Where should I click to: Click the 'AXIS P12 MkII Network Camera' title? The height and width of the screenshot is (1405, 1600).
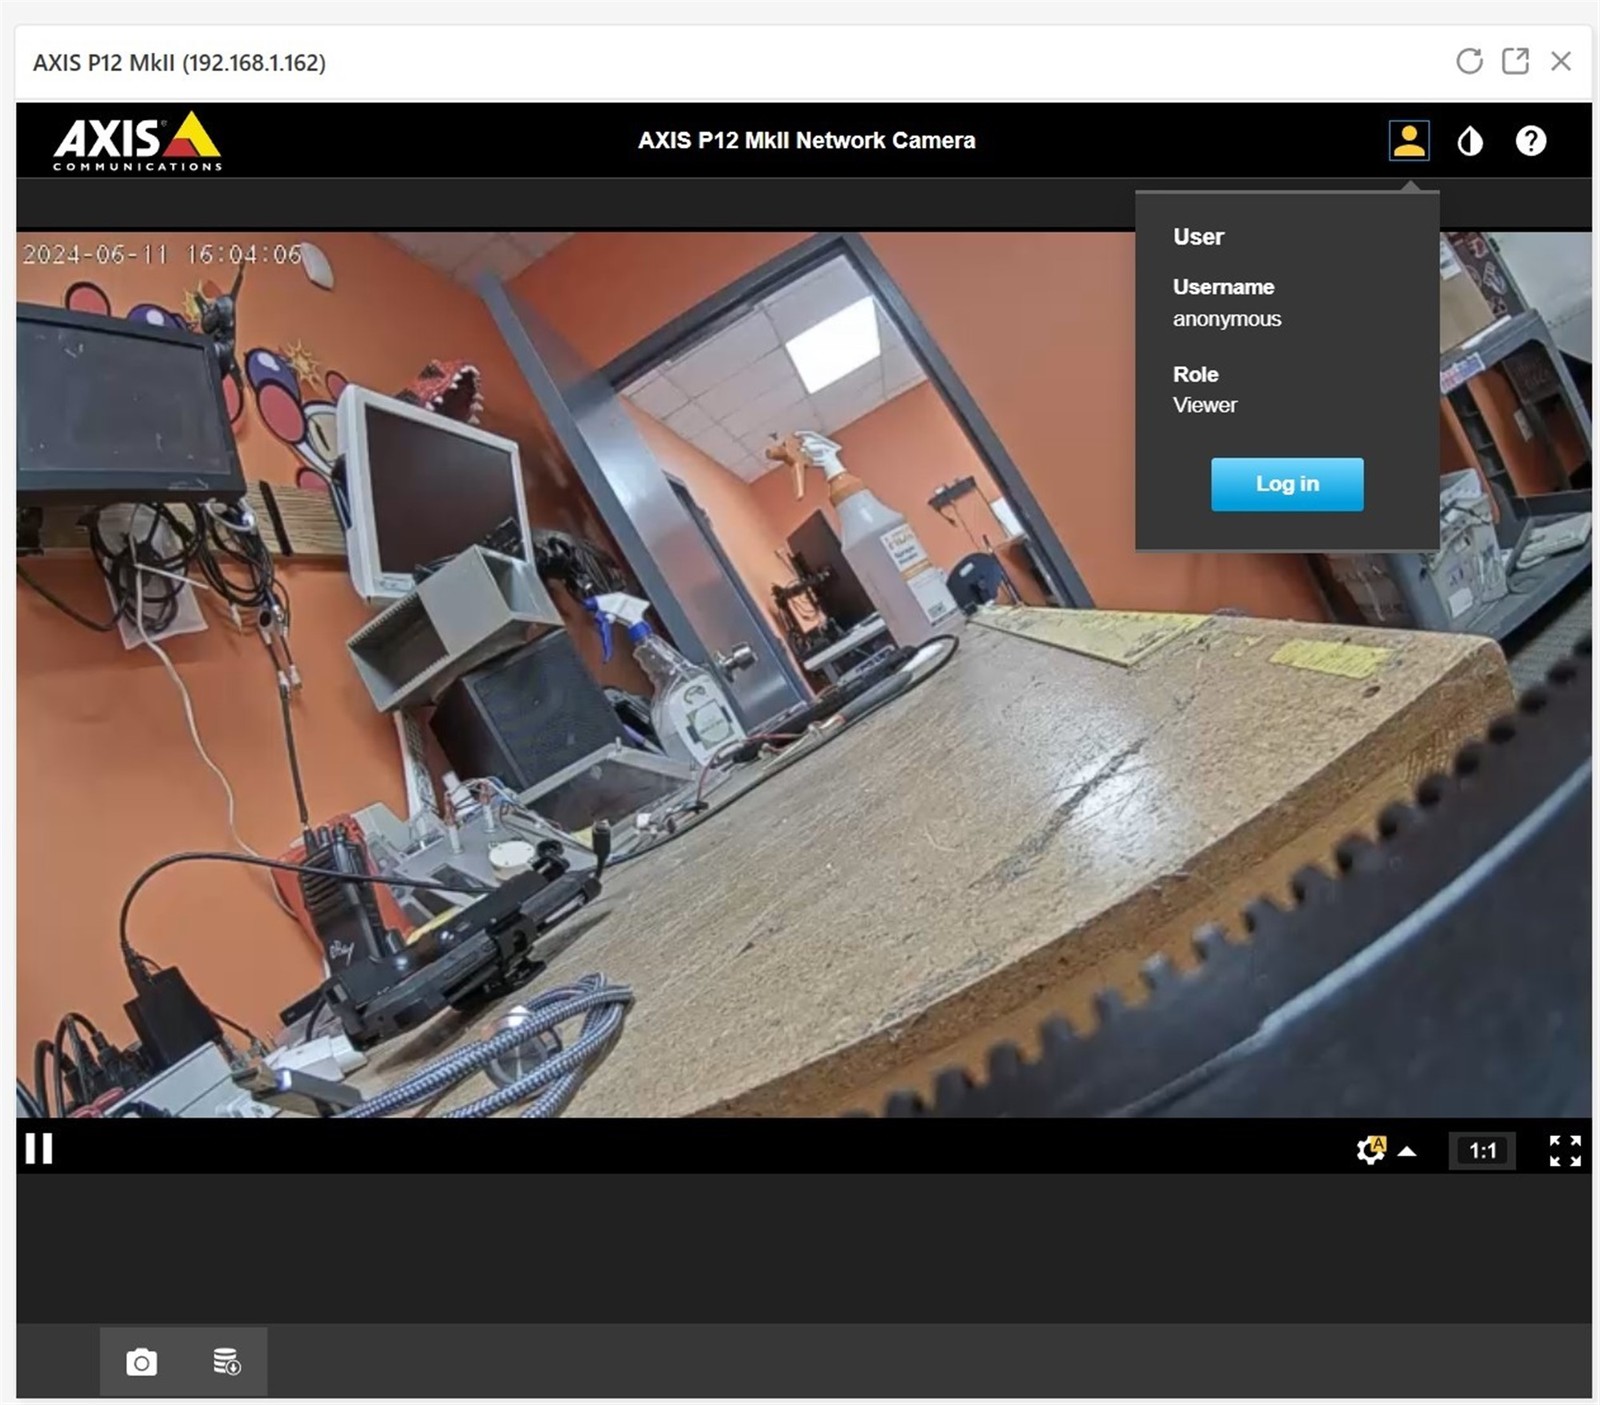tap(807, 141)
